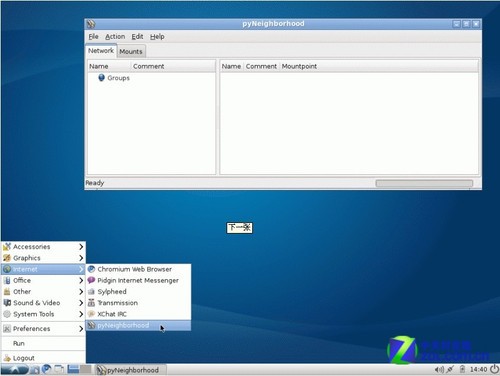Switch to the first blue workspace in the pager
This screenshot has height=376, width=500.
[x=73, y=369]
